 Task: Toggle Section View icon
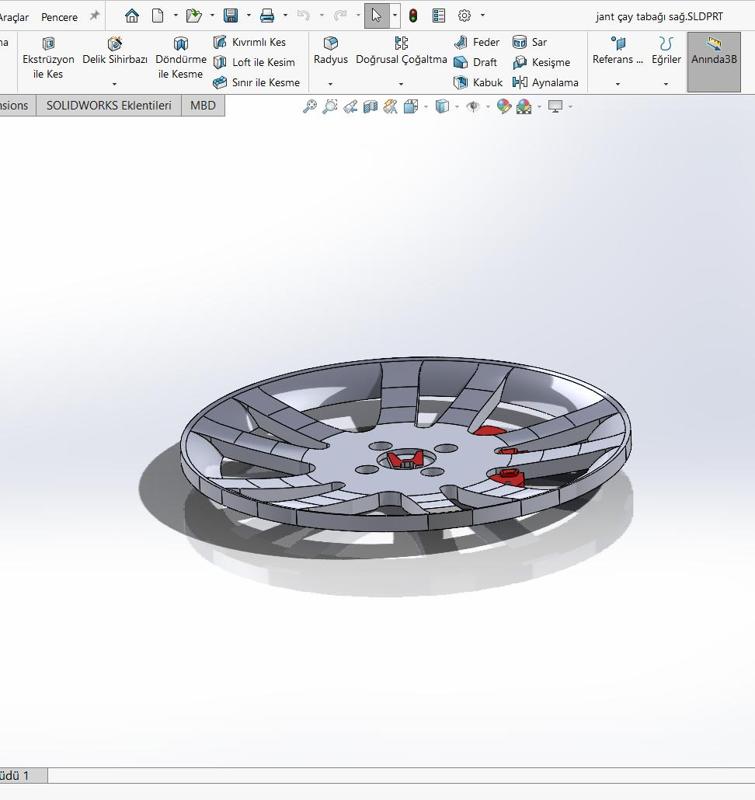click(x=370, y=106)
